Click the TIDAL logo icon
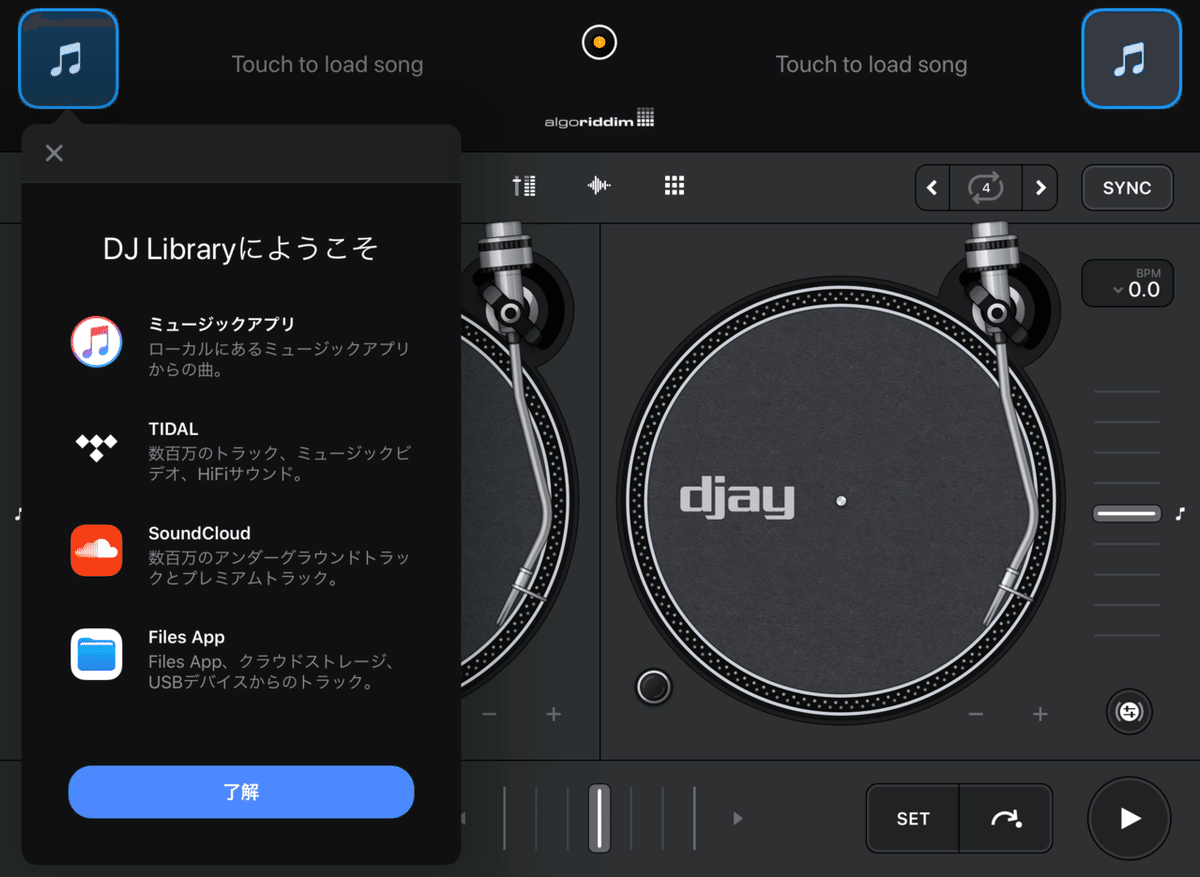 pos(96,446)
